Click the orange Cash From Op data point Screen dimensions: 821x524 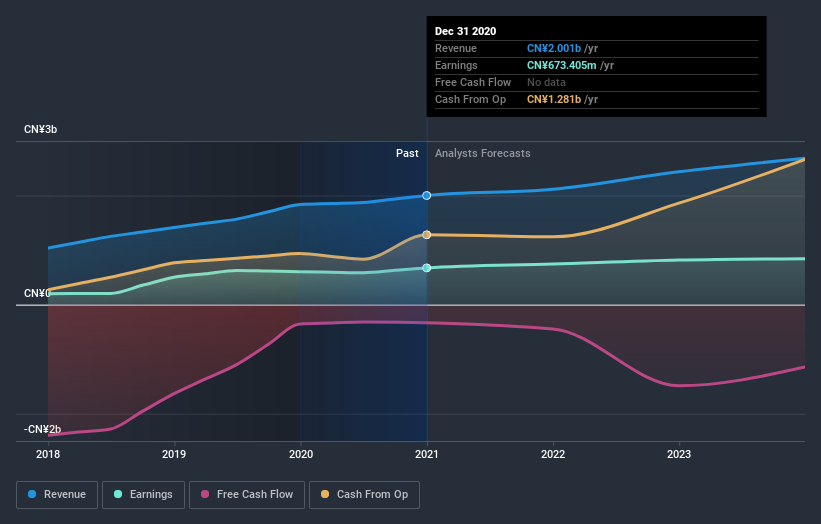[x=427, y=235]
